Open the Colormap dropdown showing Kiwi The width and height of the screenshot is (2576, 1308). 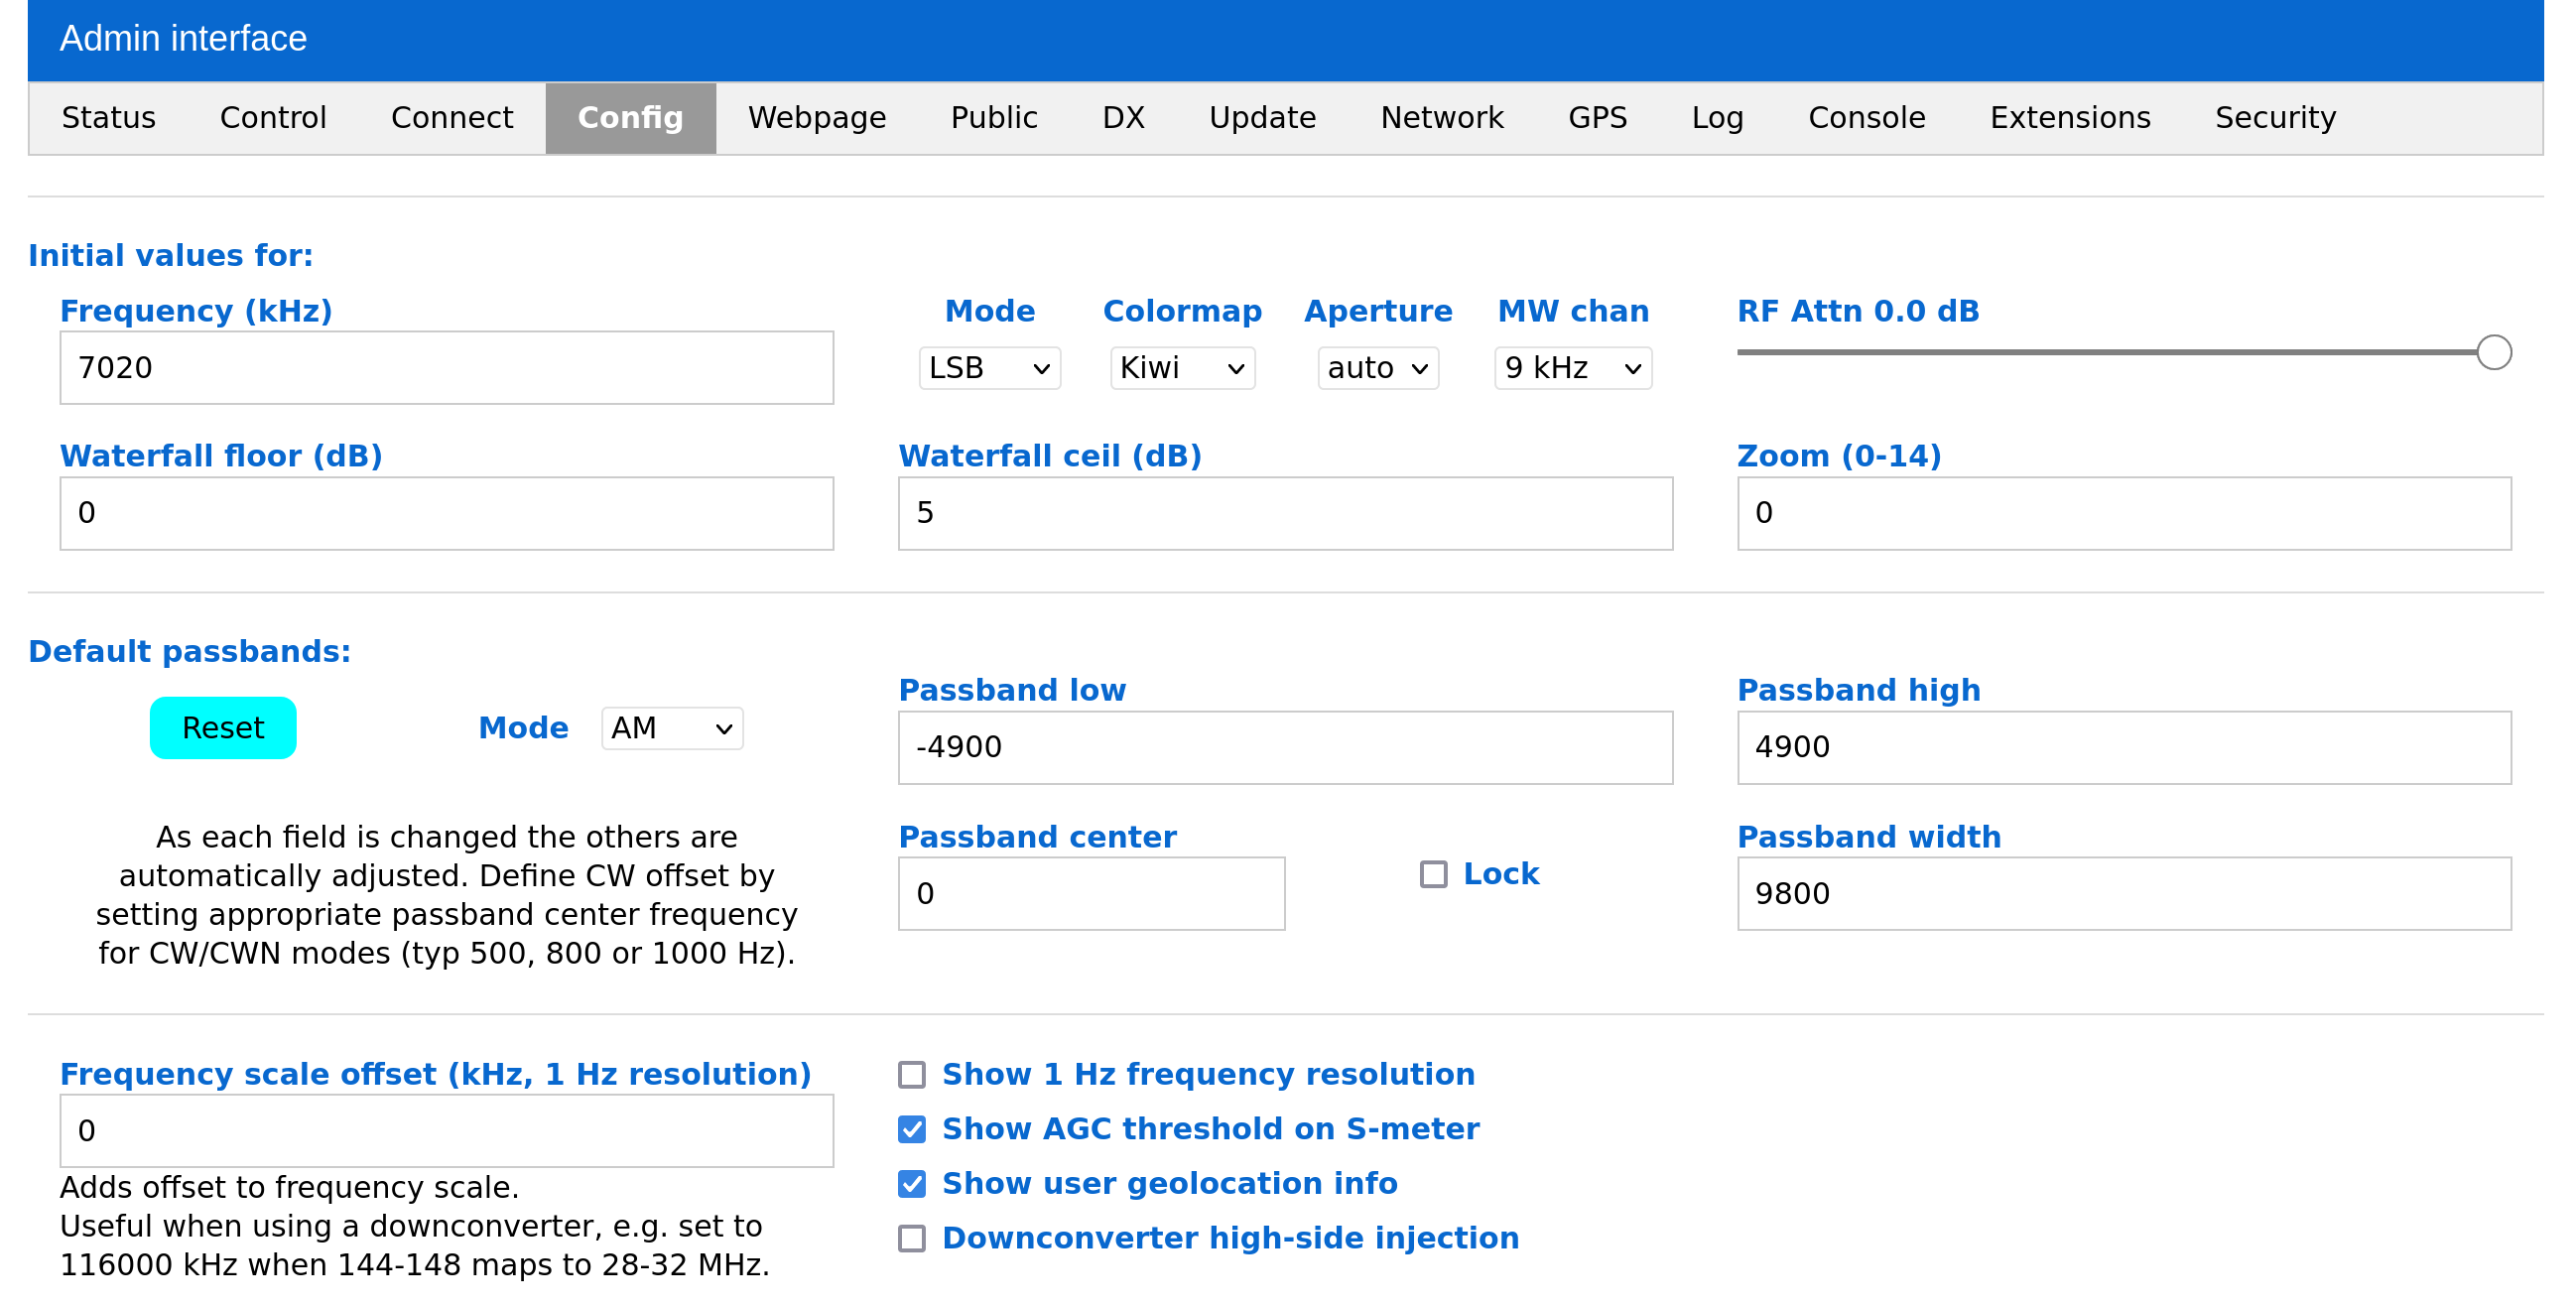pyautogui.click(x=1182, y=368)
